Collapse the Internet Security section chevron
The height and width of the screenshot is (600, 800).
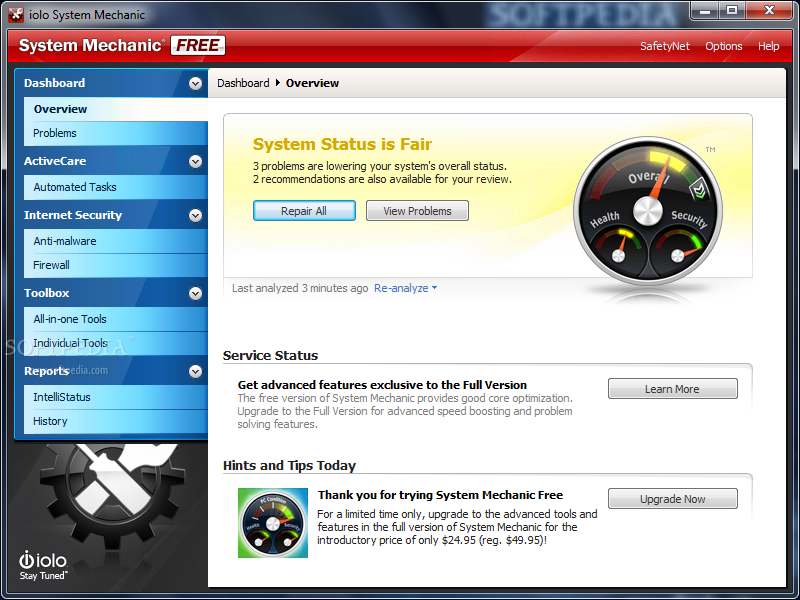(195, 216)
